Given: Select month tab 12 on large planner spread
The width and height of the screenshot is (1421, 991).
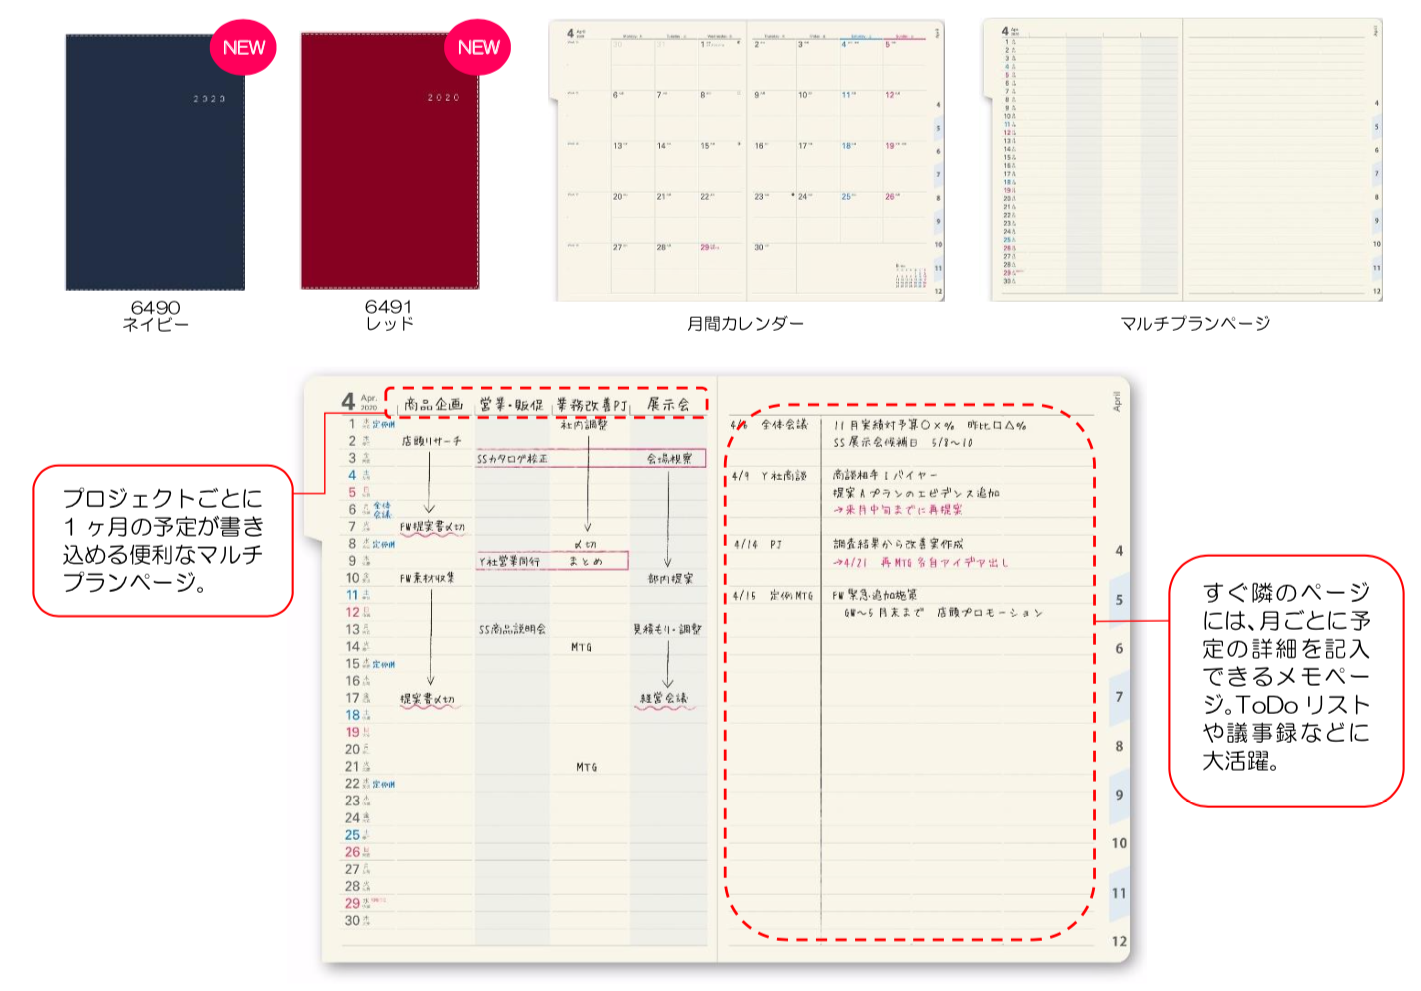Looking at the screenshot, I should click(x=1119, y=941).
